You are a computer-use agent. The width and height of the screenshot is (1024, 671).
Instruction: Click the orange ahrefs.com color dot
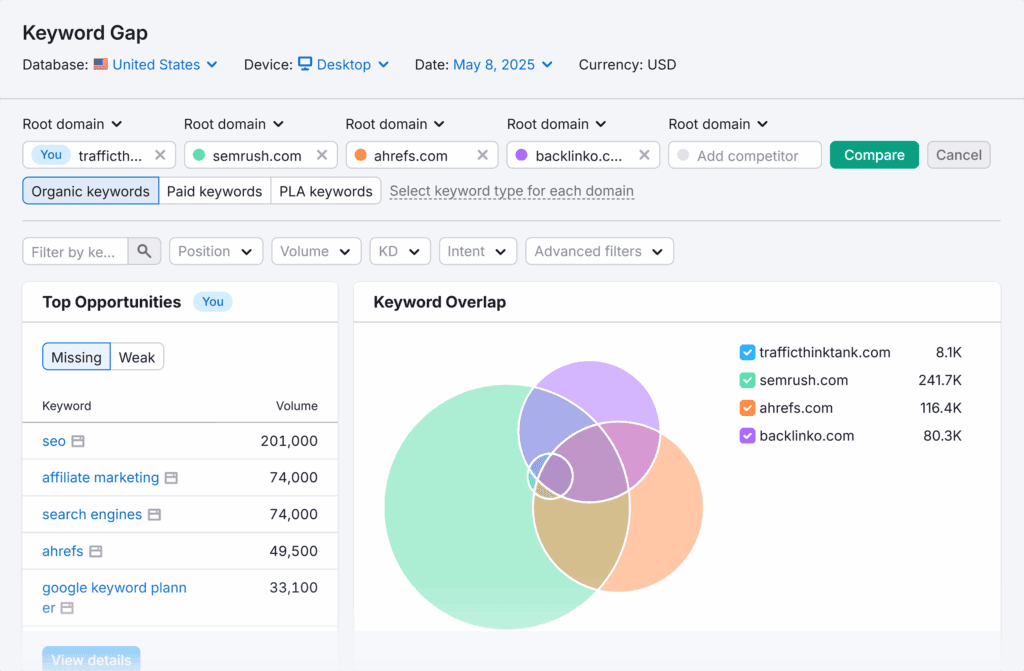pos(361,155)
